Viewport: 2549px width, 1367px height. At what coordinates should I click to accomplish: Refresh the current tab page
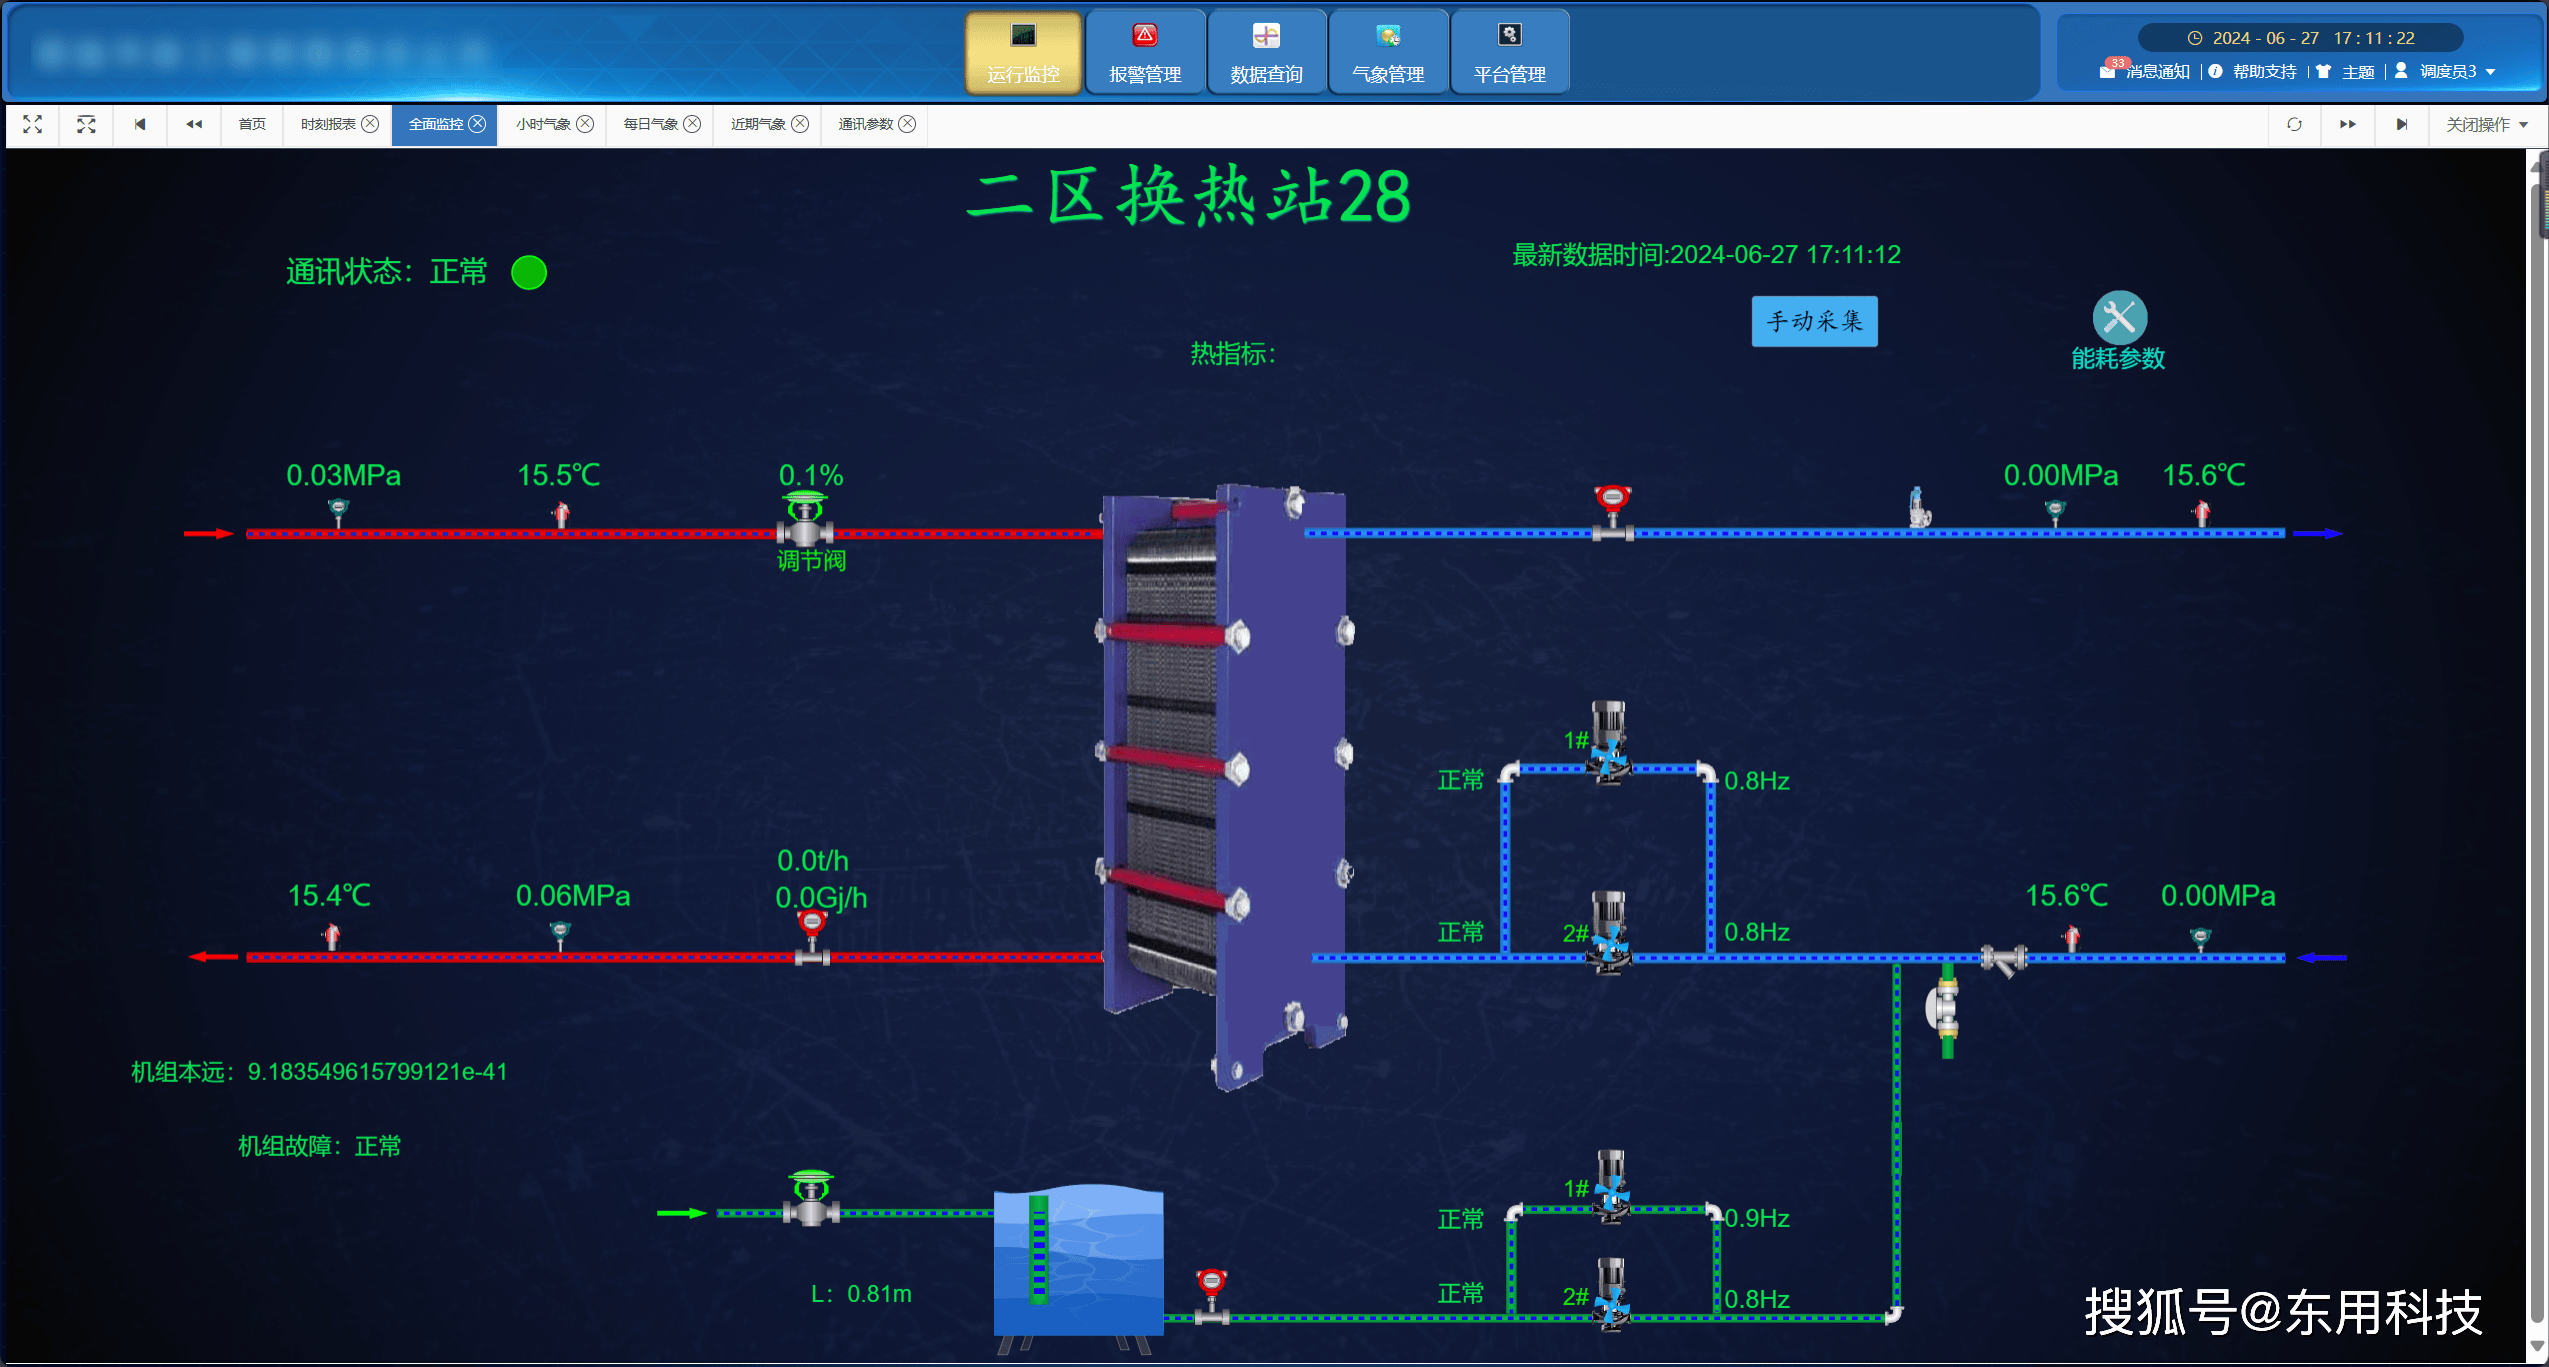[2294, 124]
